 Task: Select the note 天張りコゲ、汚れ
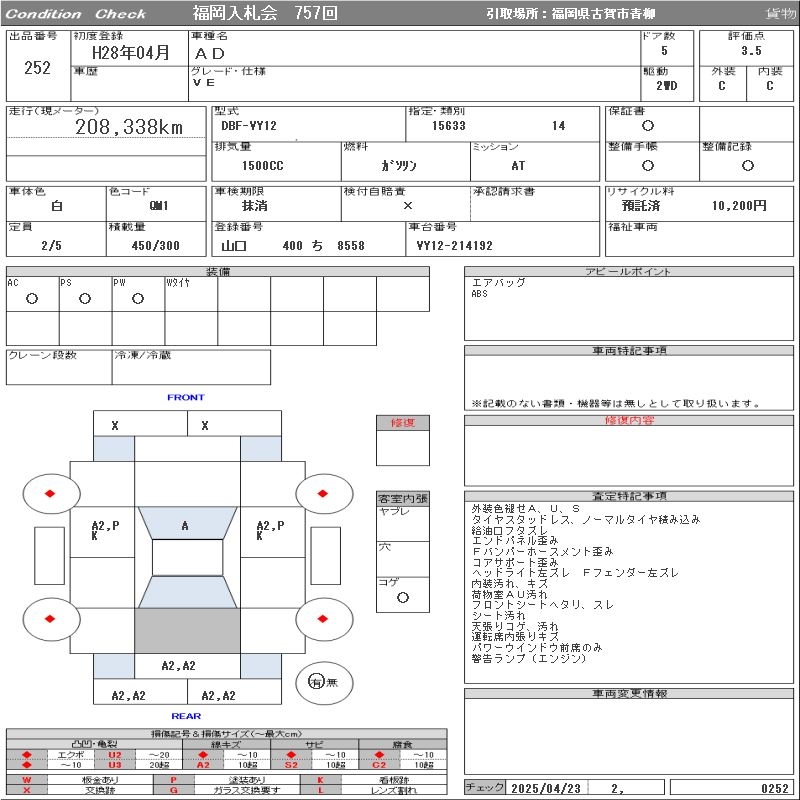[x=515, y=626]
